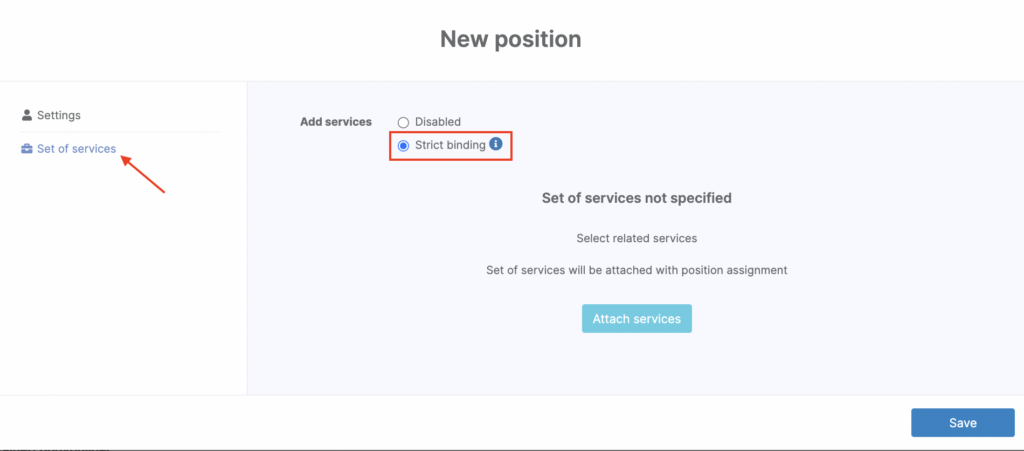Switch to the Set of services section
This screenshot has height=451, width=1024.
tap(76, 149)
